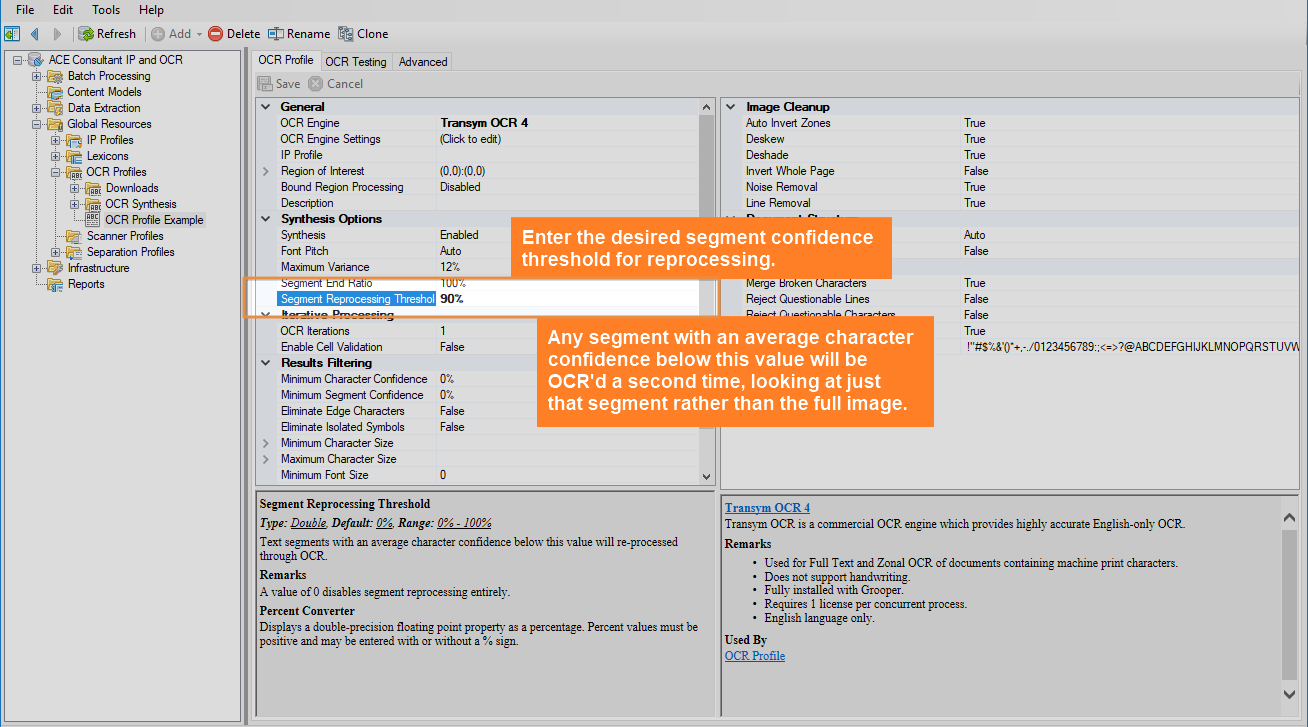The image size is (1308, 727).
Task: Select the Separation Profiles folder icon
Action: coord(74,252)
